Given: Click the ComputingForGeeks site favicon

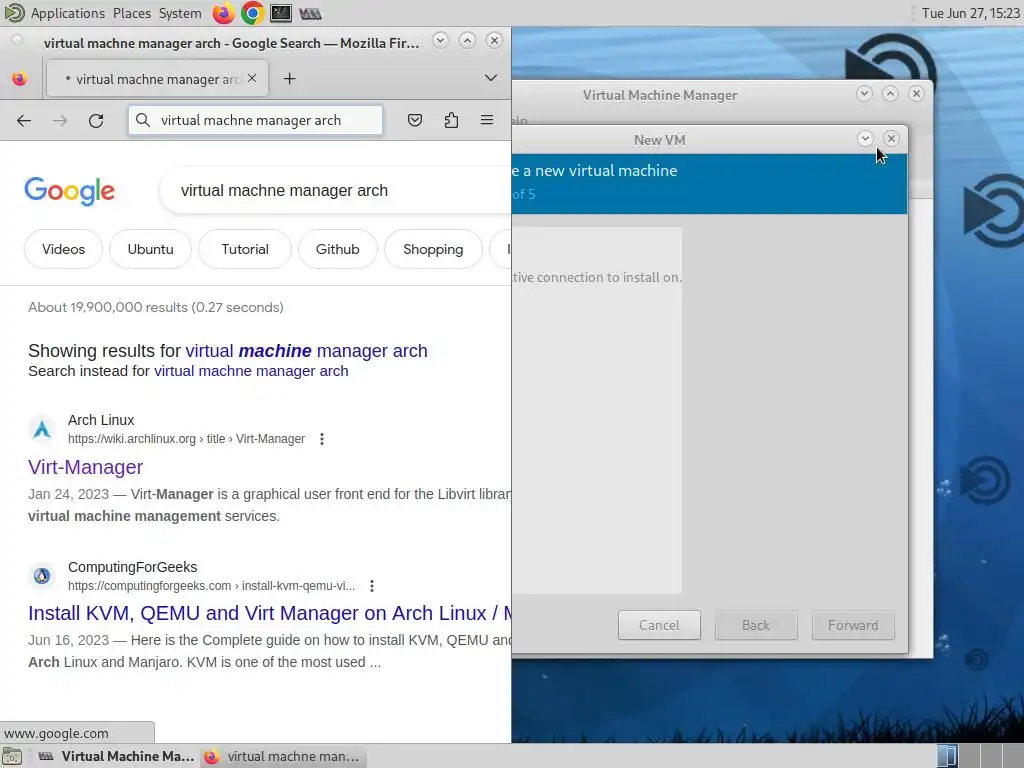Looking at the screenshot, I should pos(42,576).
